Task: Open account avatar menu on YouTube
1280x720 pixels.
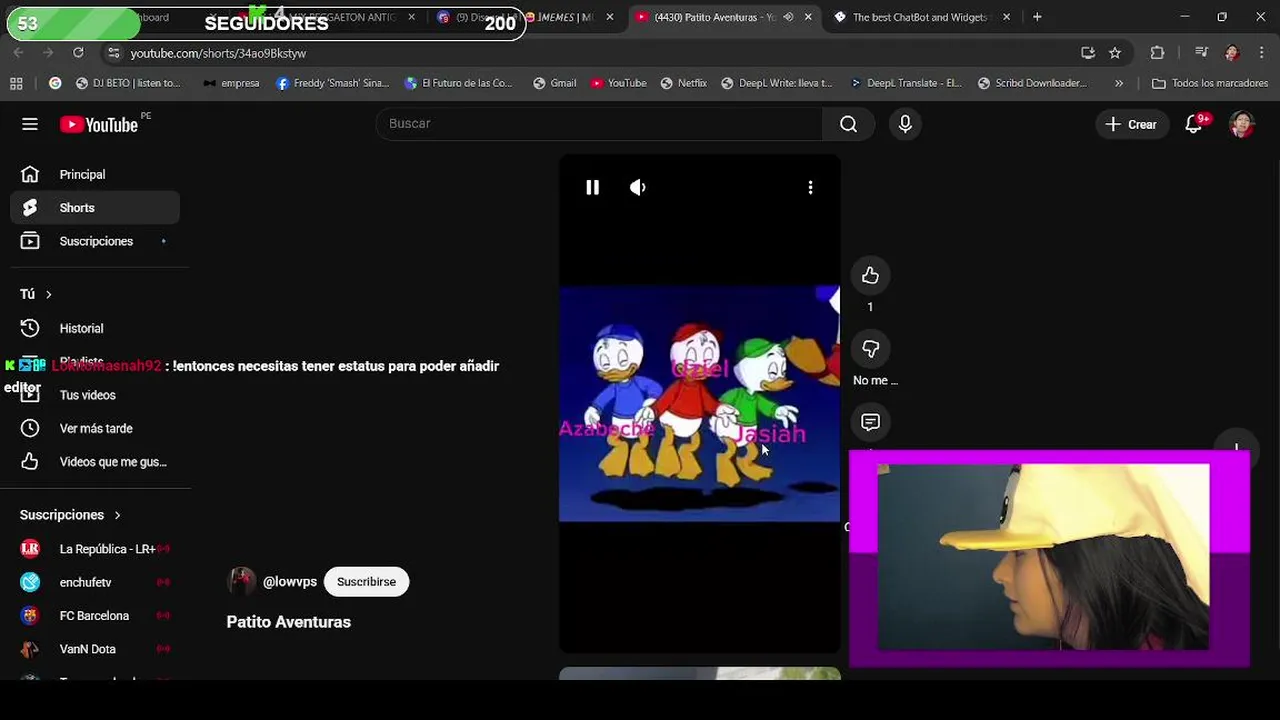Action: (x=1241, y=124)
